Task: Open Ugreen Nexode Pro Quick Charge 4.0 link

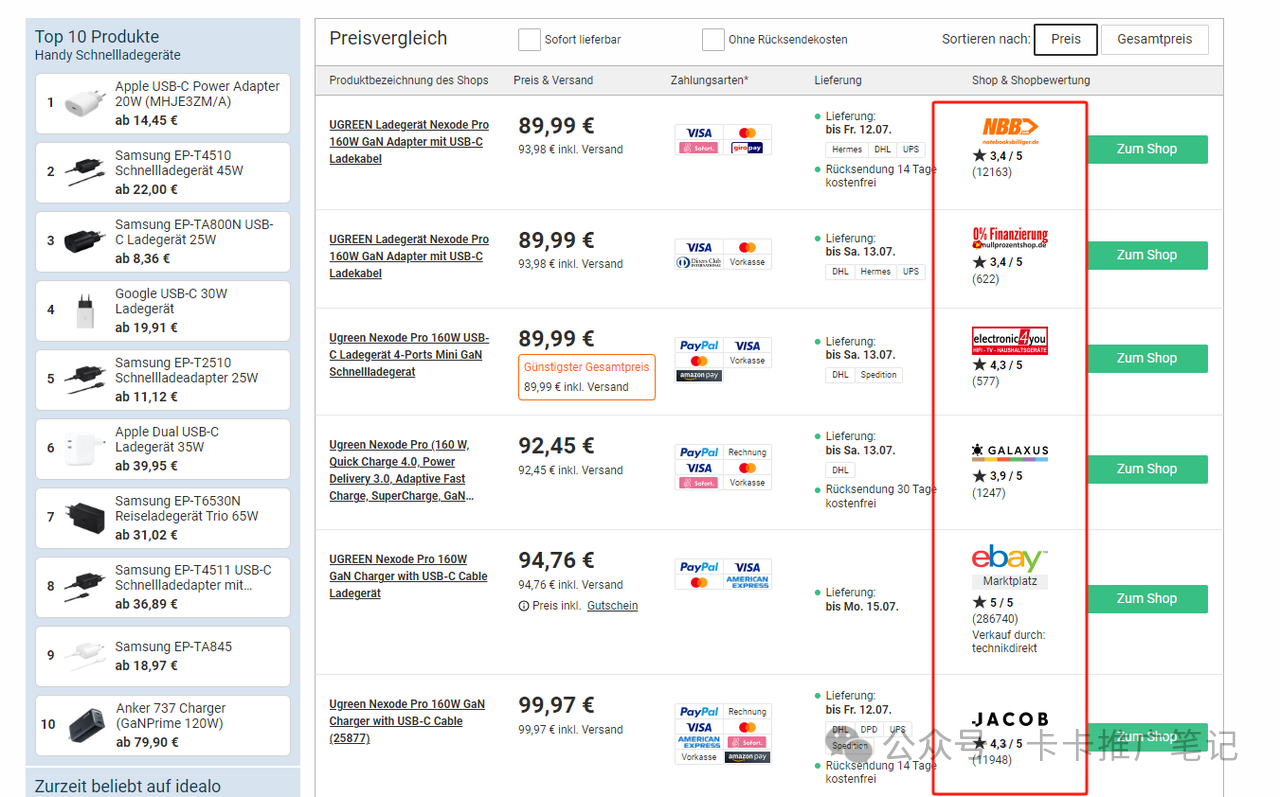Action: tap(402, 470)
